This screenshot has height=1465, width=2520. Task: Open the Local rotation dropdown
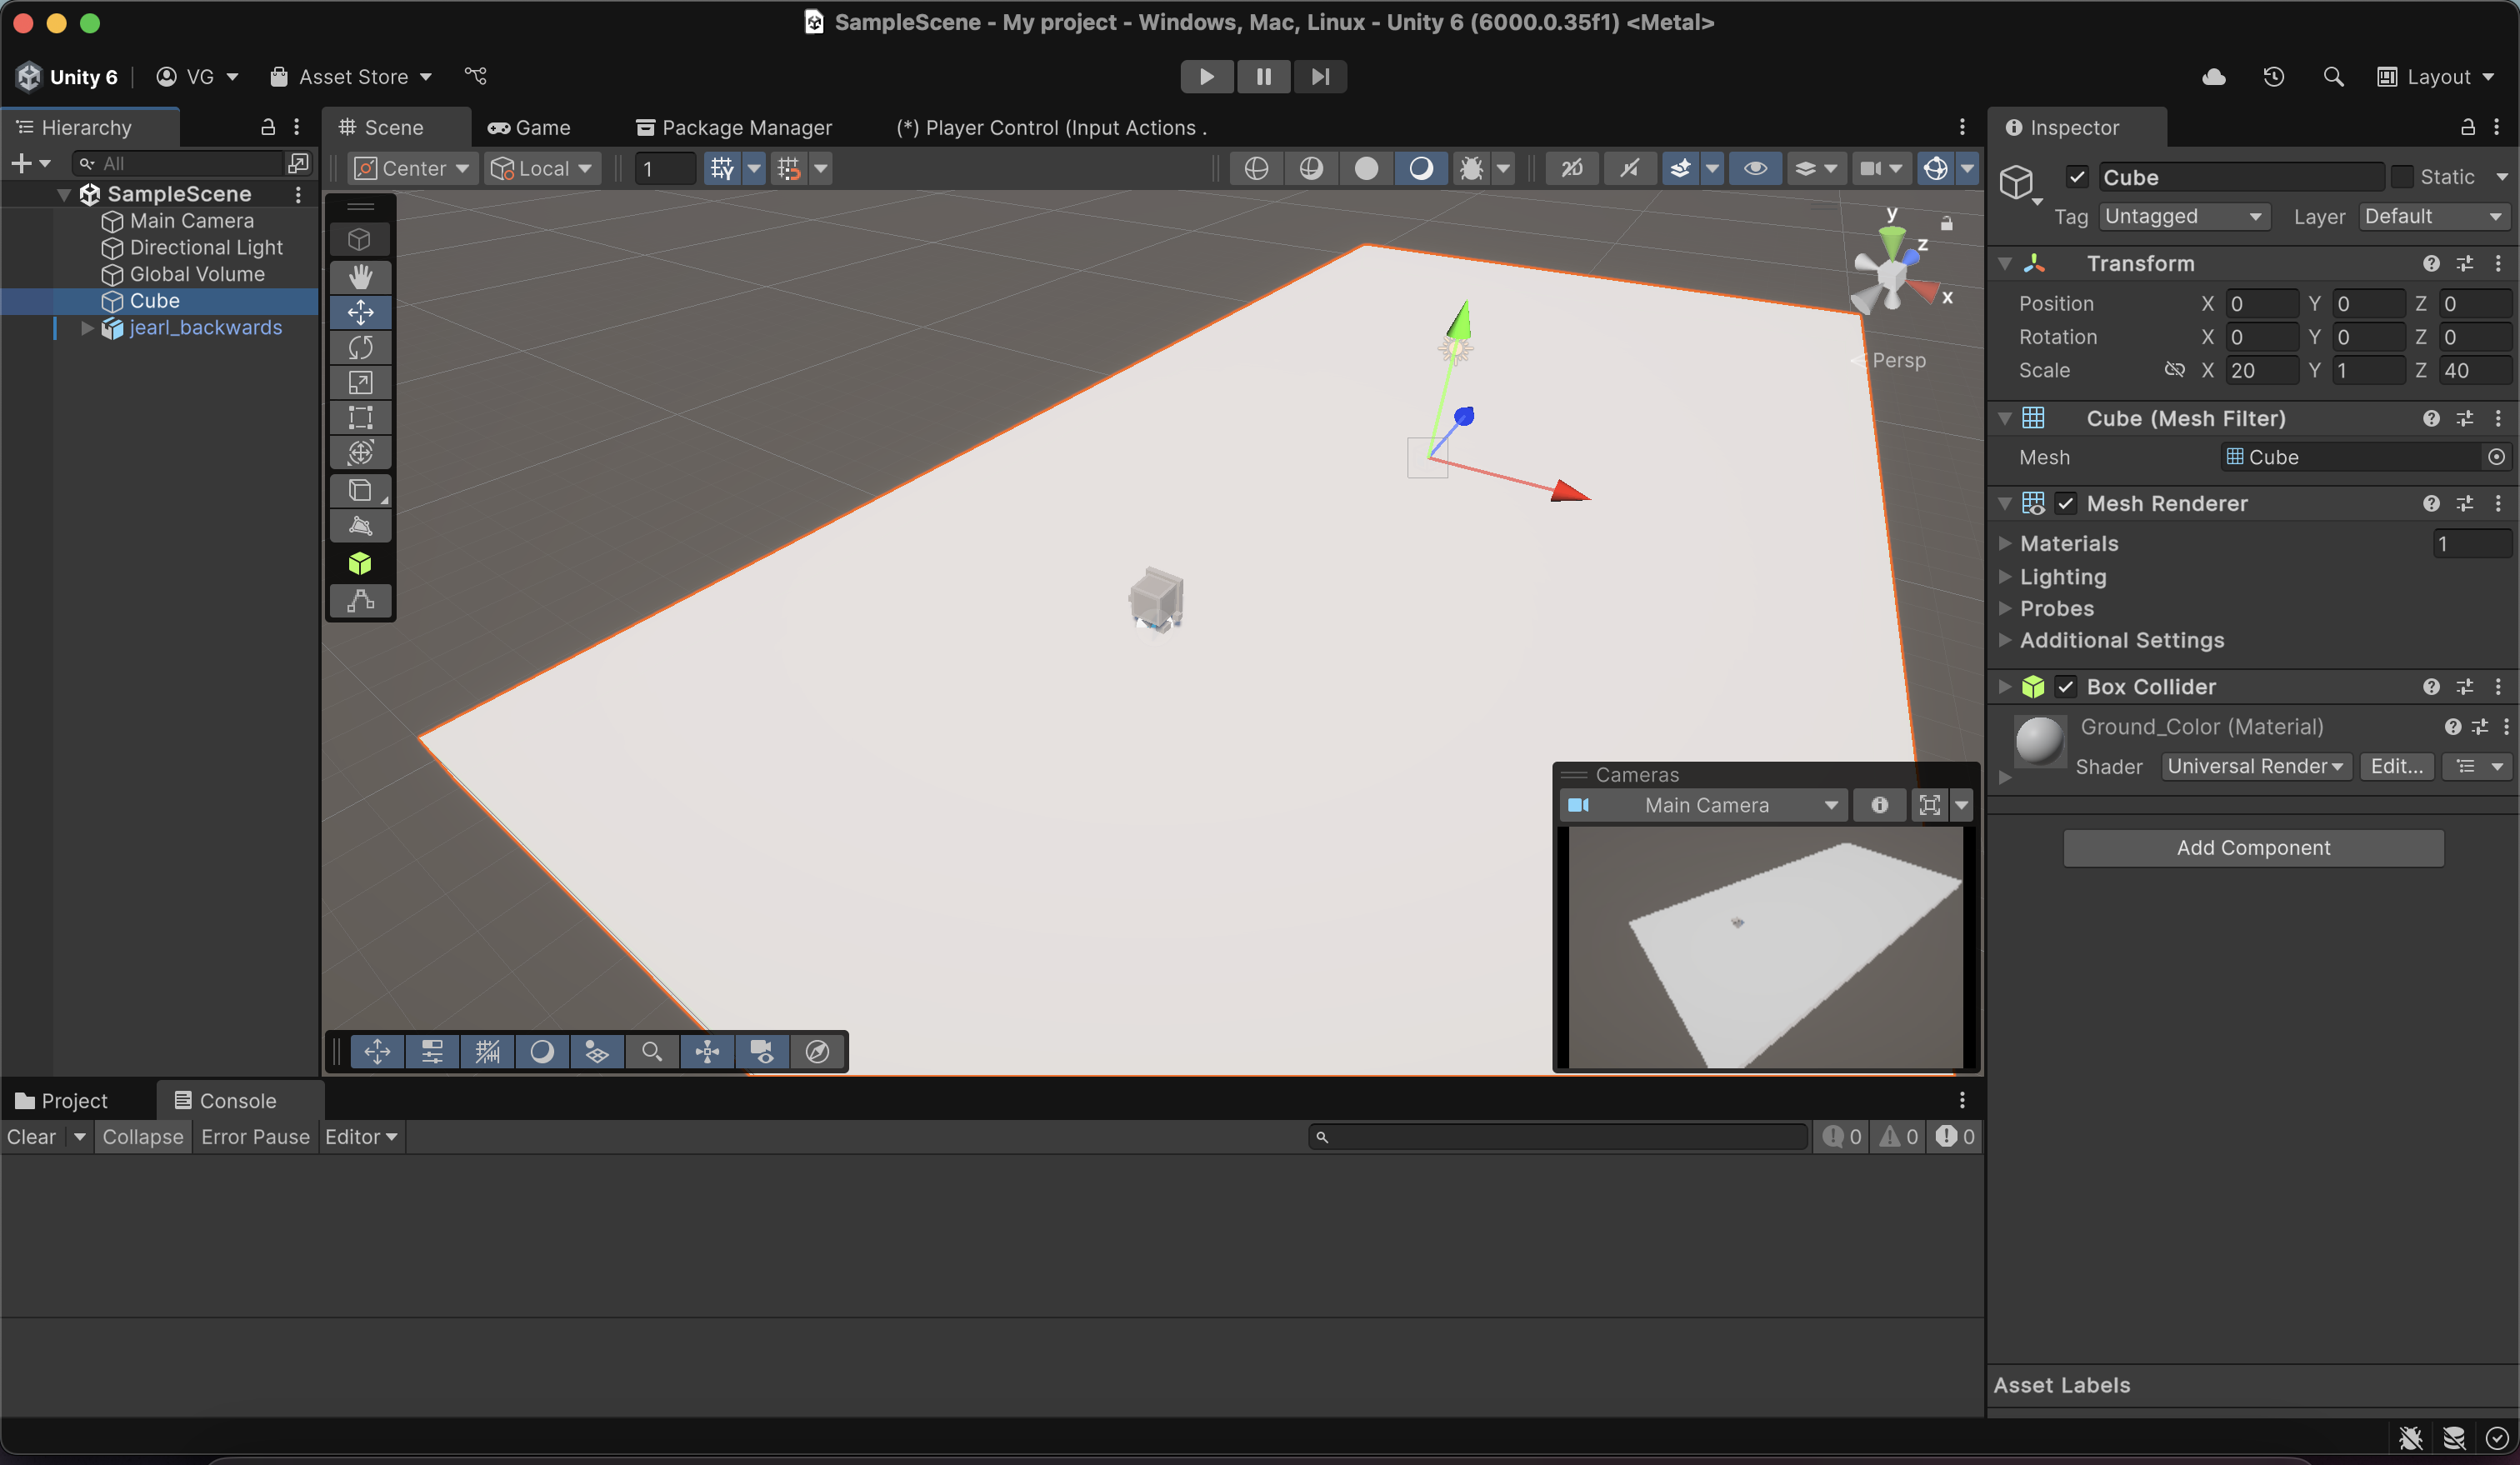point(542,168)
